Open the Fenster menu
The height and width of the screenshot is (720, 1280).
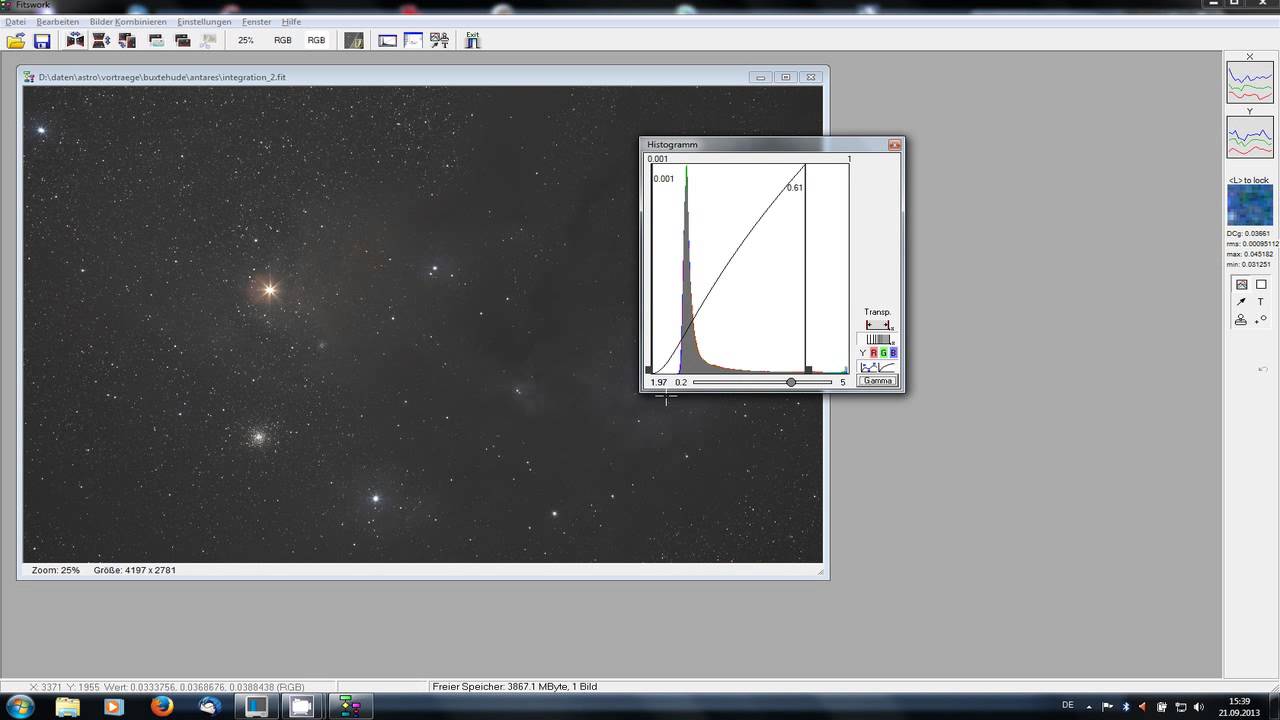[x=257, y=21]
